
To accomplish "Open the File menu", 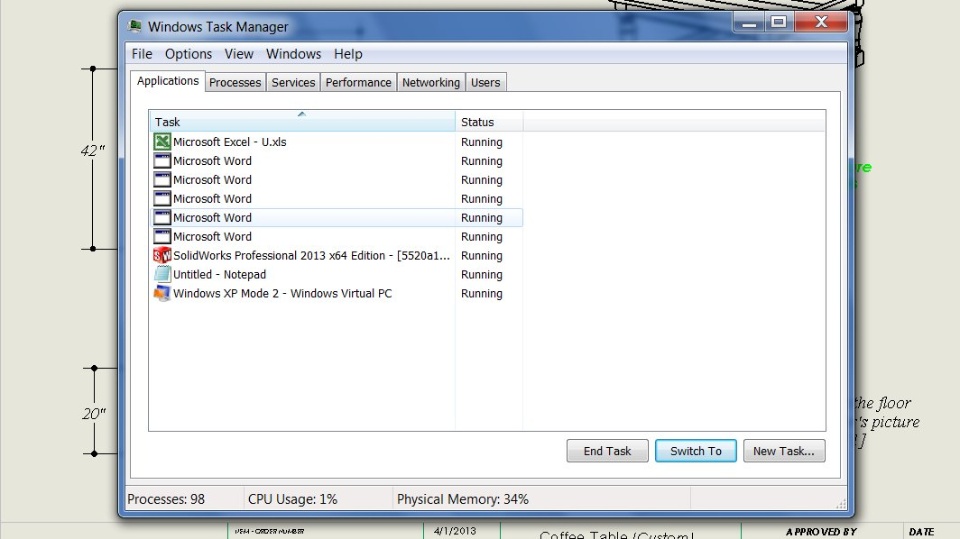I will click(141, 54).
